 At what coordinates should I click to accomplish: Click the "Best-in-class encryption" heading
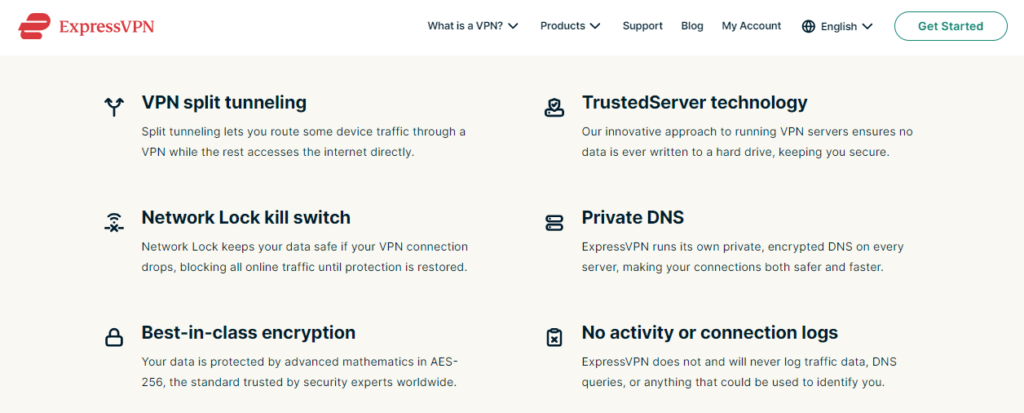[248, 332]
